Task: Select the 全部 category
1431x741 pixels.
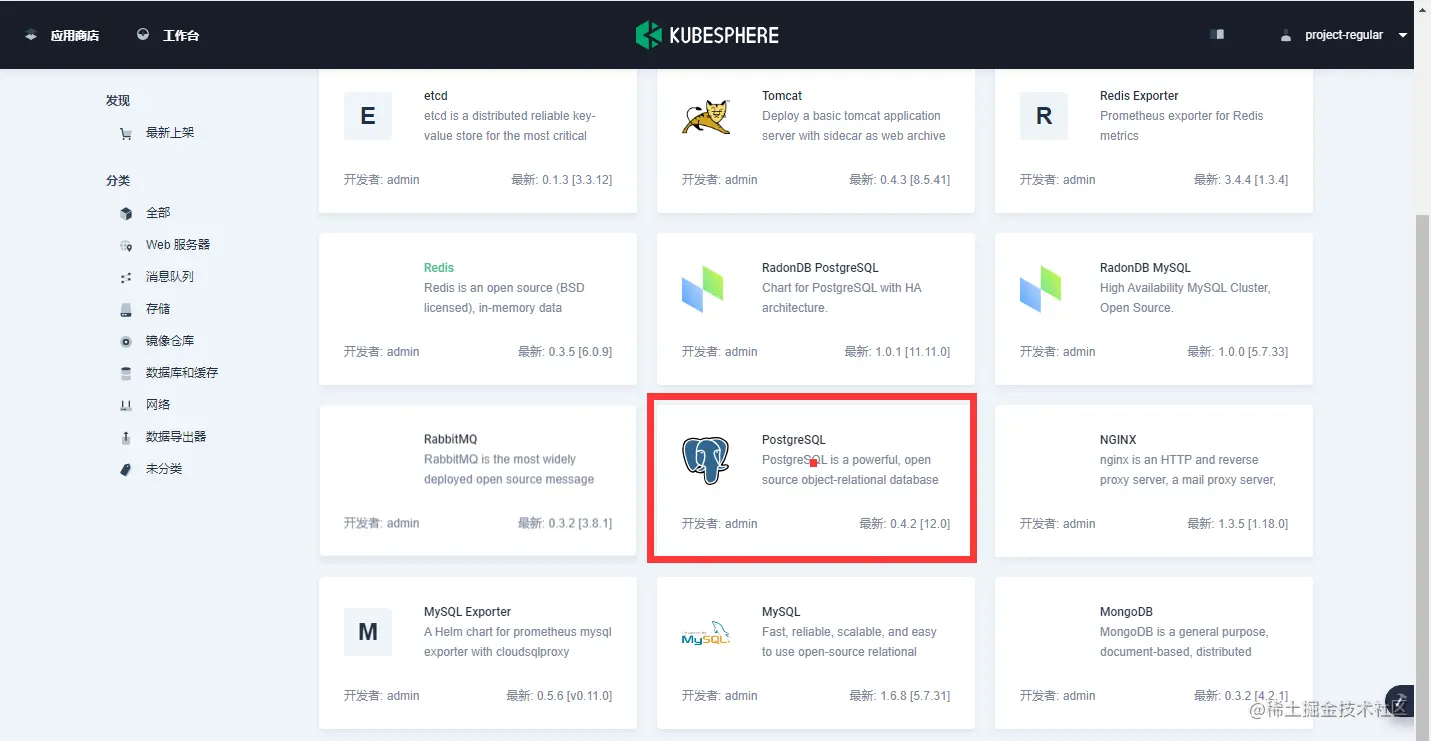Action: 158,212
